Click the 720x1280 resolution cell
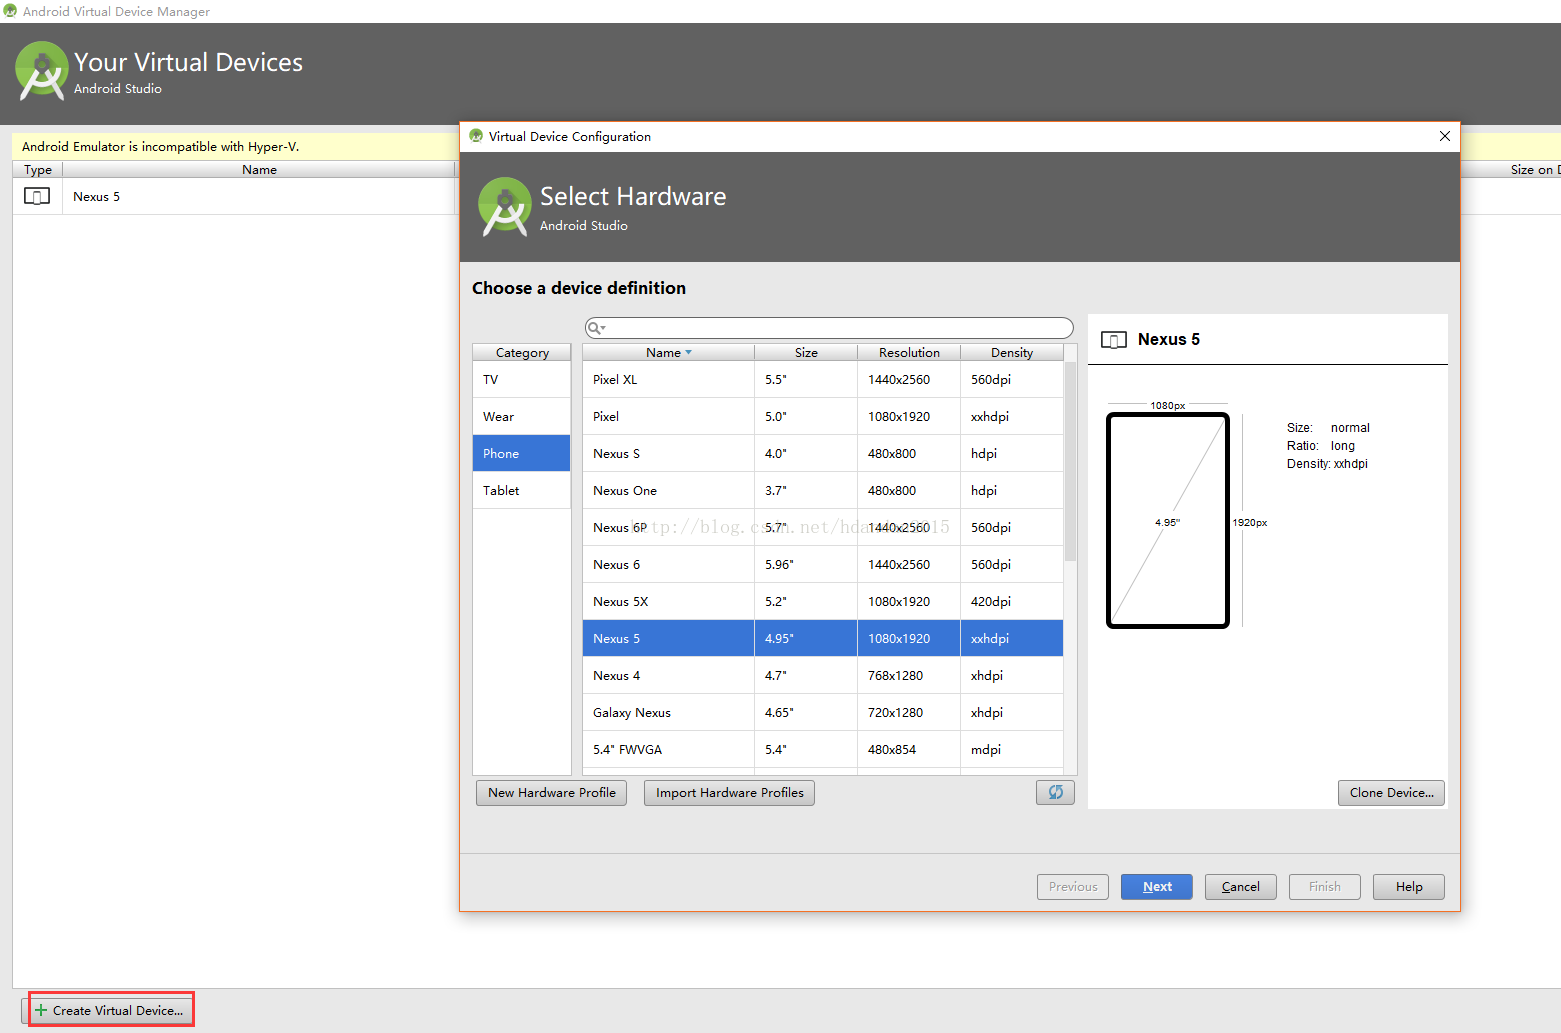This screenshot has height=1033, width=1561. point(909,712)
